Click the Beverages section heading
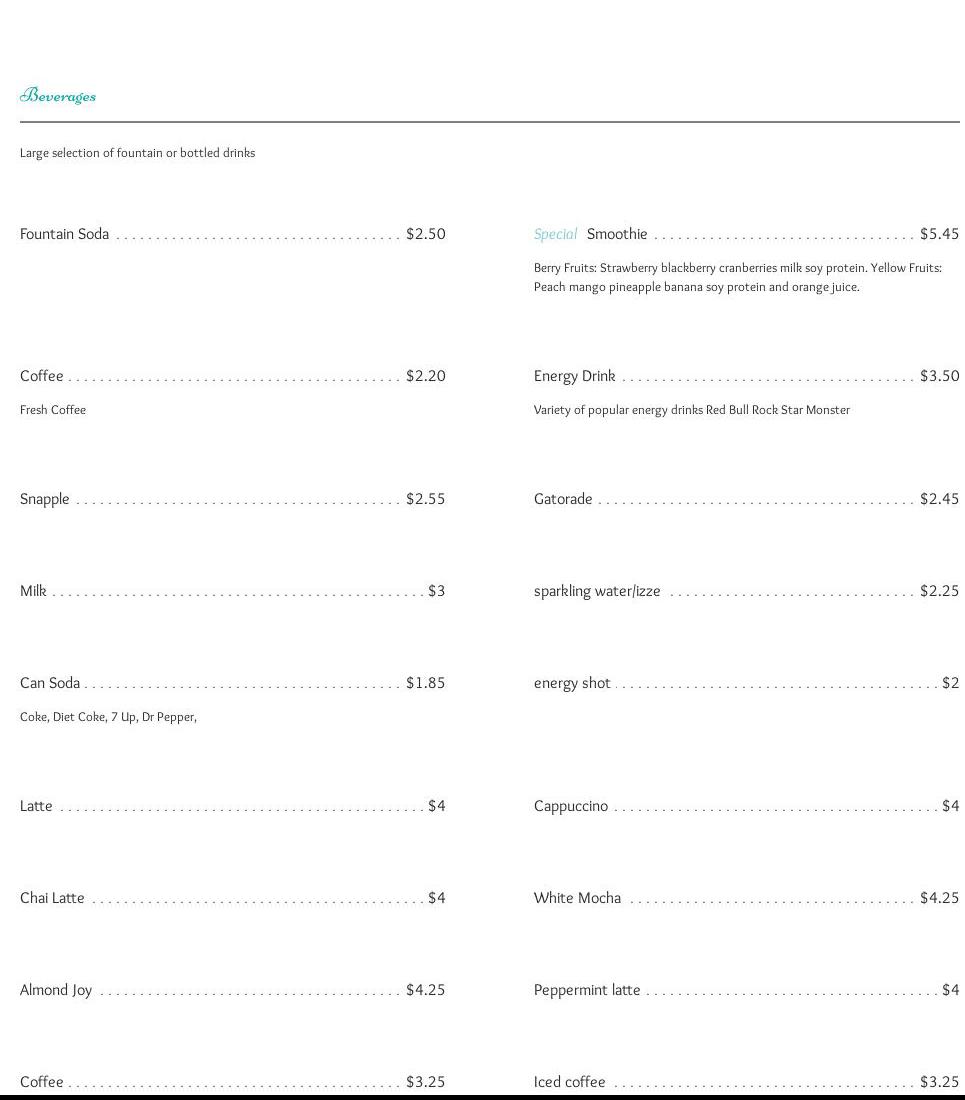The width and height of the screenshot is (965, 1100). pyautogui.click(x=58, y=96)
